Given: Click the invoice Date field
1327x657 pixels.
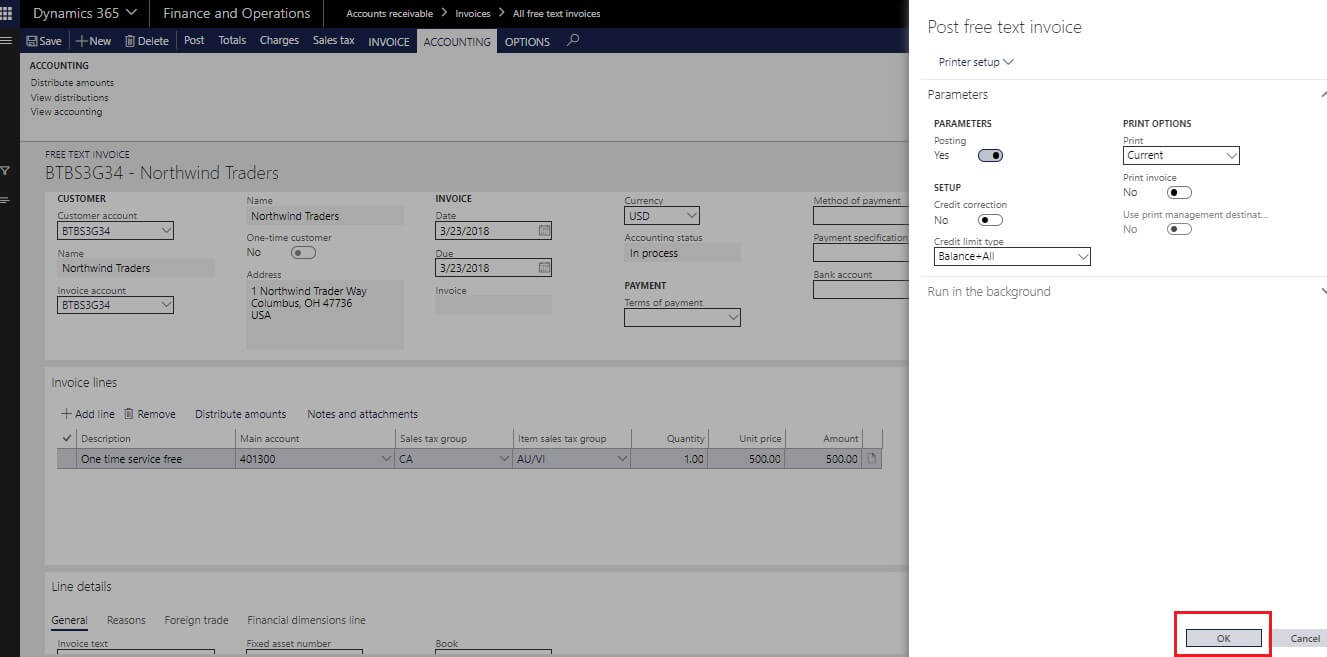Looking at the screenshot, I should pos(493,231).
